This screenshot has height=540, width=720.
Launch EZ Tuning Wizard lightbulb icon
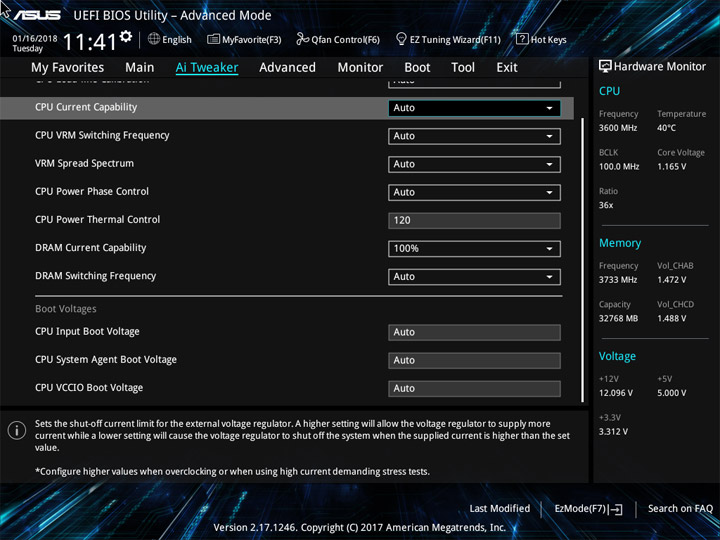click(x=401, y=39)
